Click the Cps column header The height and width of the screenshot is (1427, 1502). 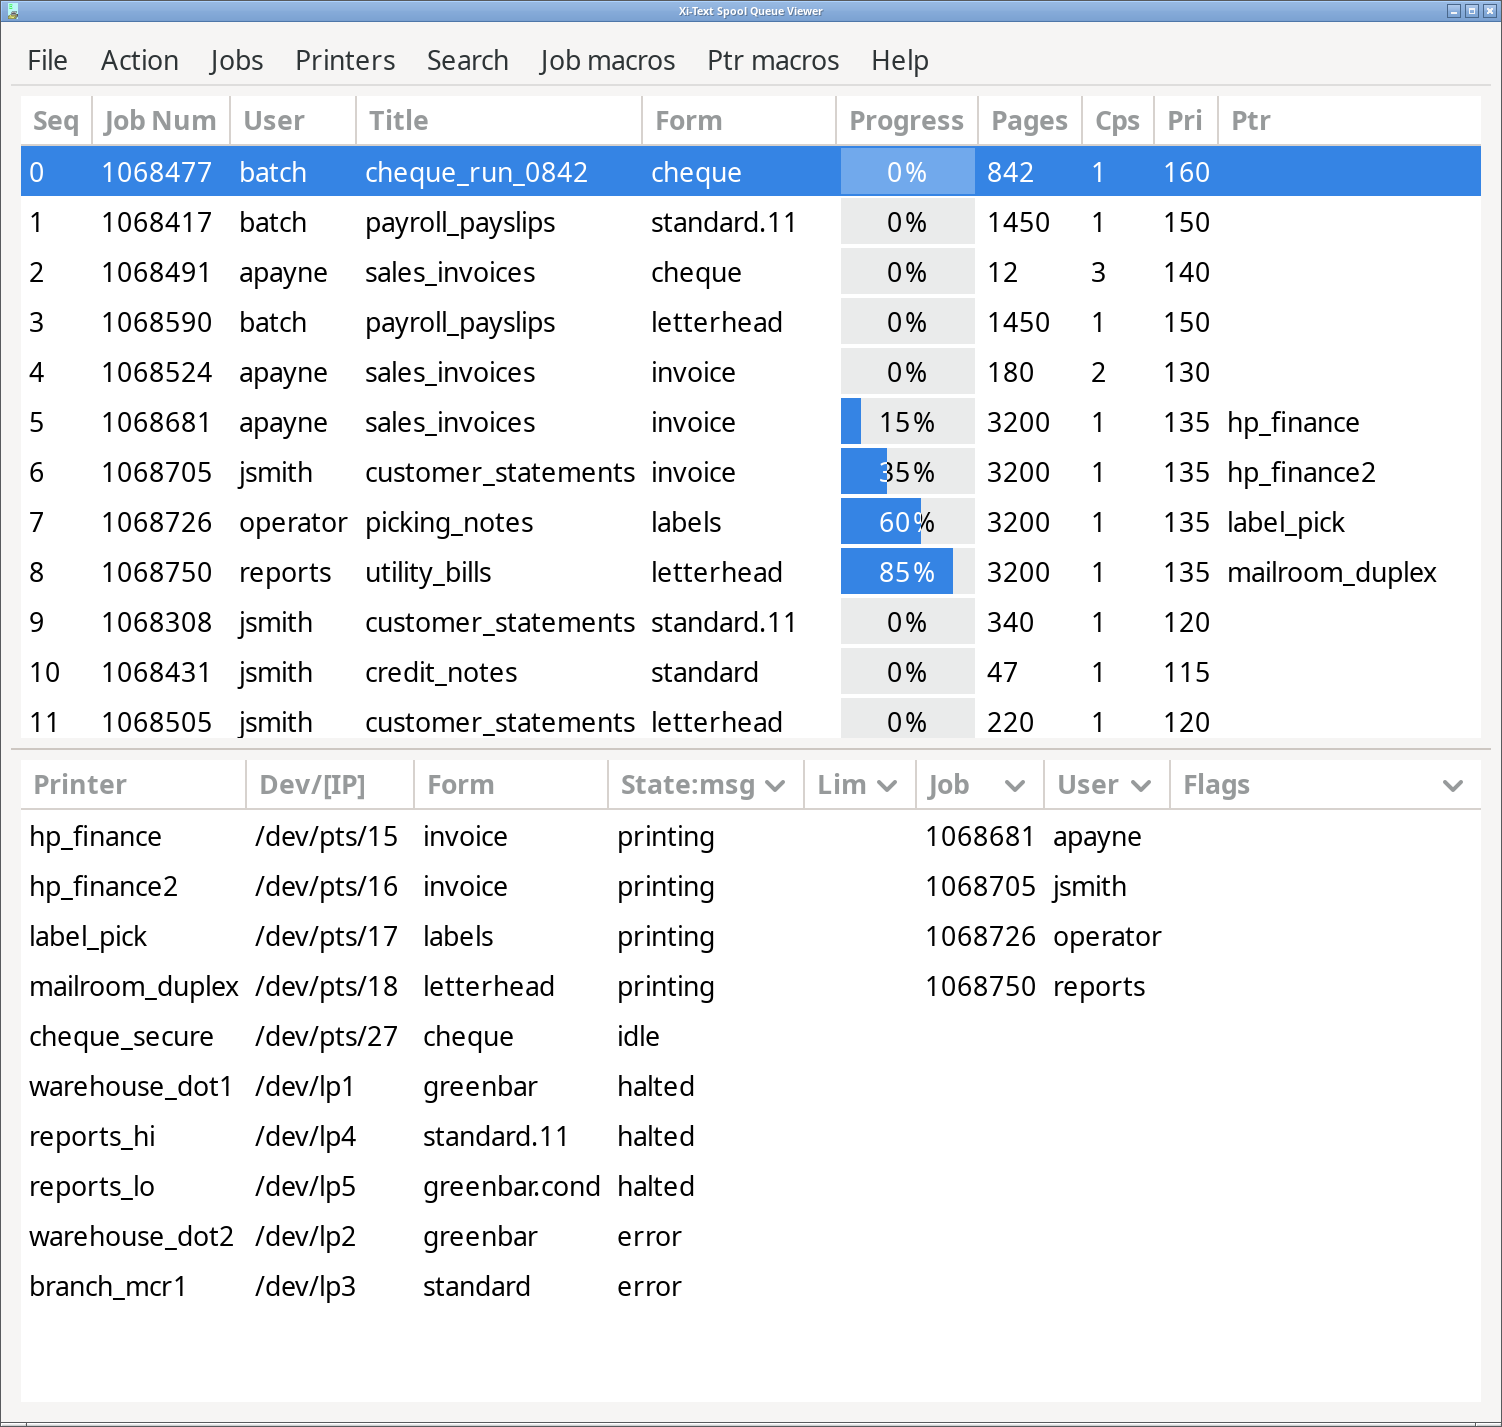[1118, 121]
